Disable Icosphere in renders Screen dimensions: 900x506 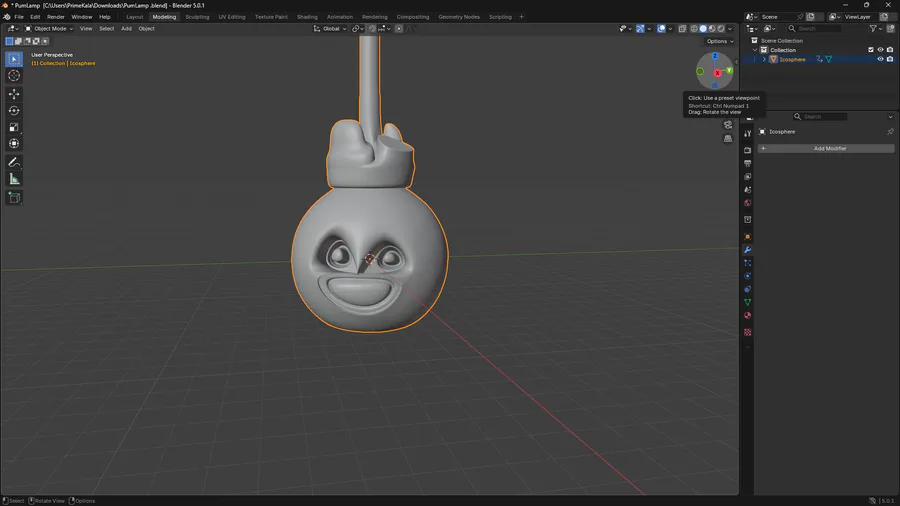[890, 59]
